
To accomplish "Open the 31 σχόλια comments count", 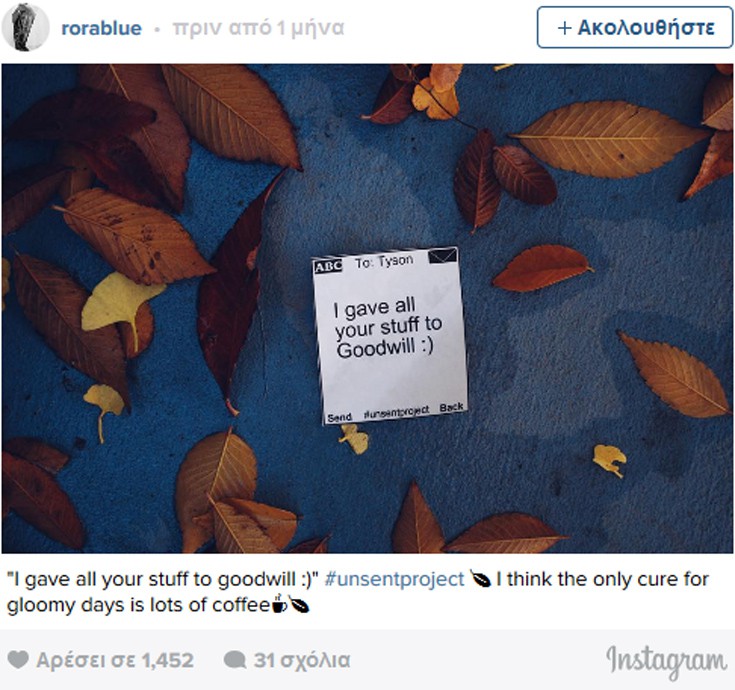I will pyautogui.click(x=302, y=660).
